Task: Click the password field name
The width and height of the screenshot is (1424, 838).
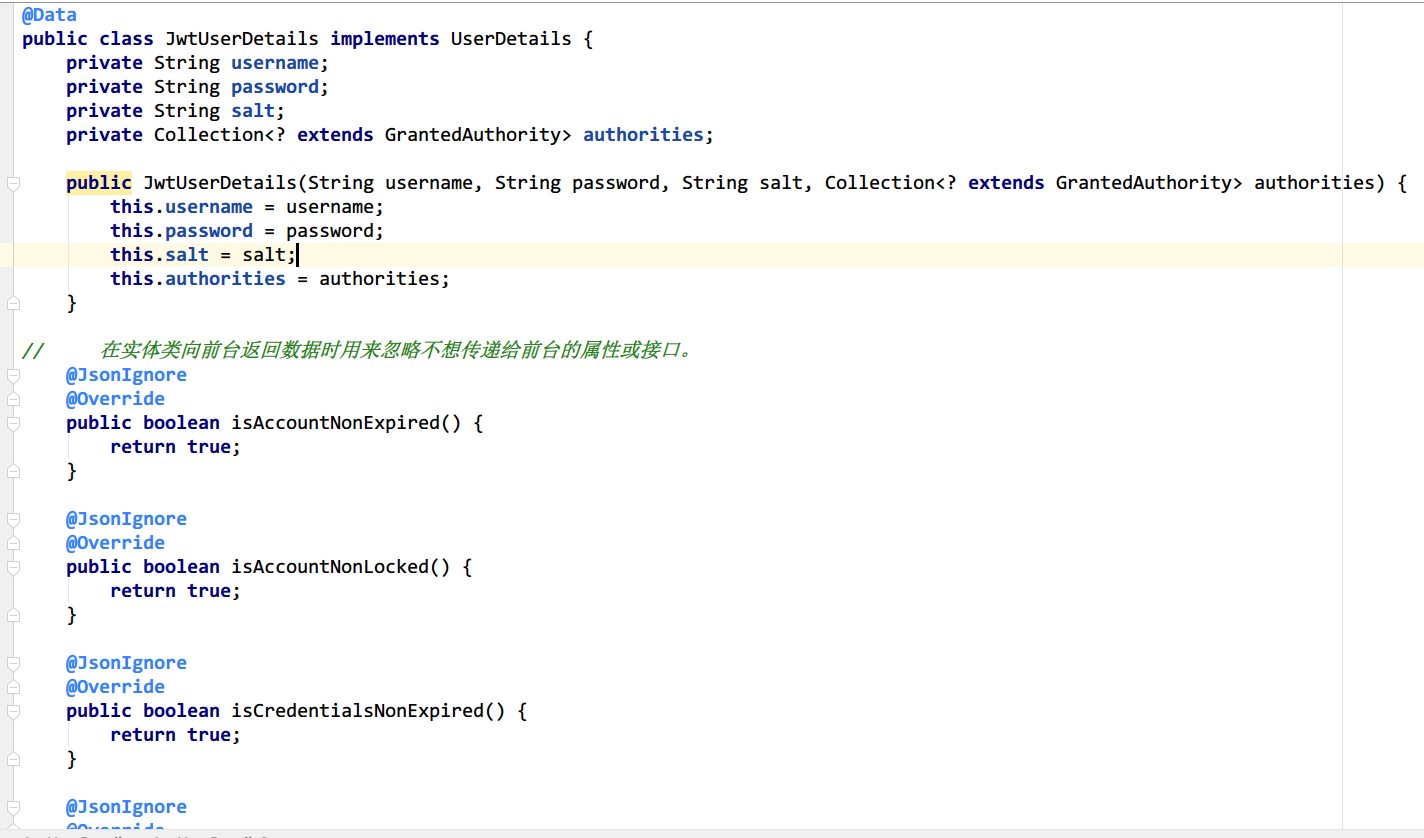Action: pyautogui.click(x=274, y=86)
